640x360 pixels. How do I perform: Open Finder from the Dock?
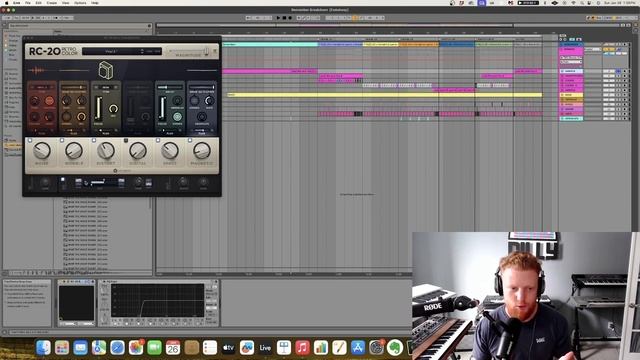point(43,348)
